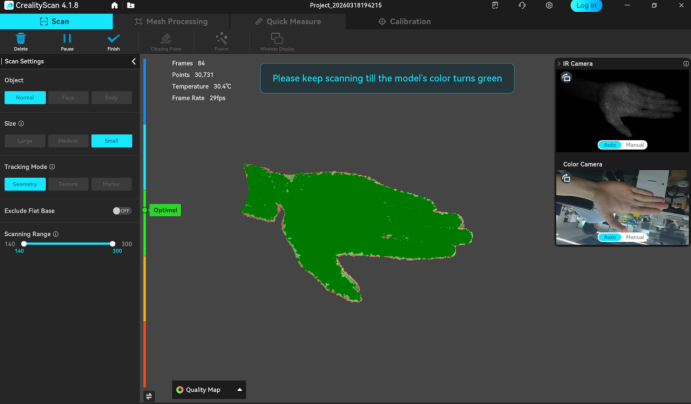The height and width of the screenshot is (404, 691).
Task: Click the Delete scan trash icon
Action: coord(21,39)
